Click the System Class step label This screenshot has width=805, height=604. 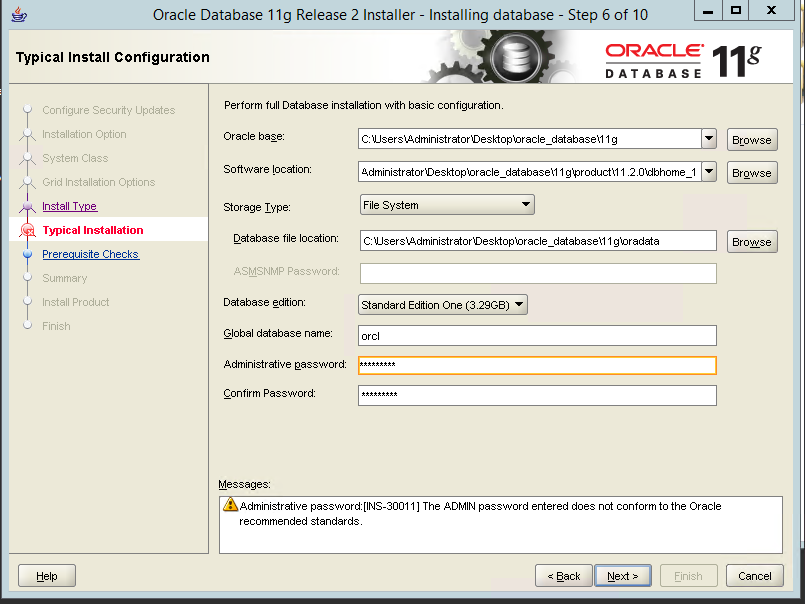pos(75,158)
